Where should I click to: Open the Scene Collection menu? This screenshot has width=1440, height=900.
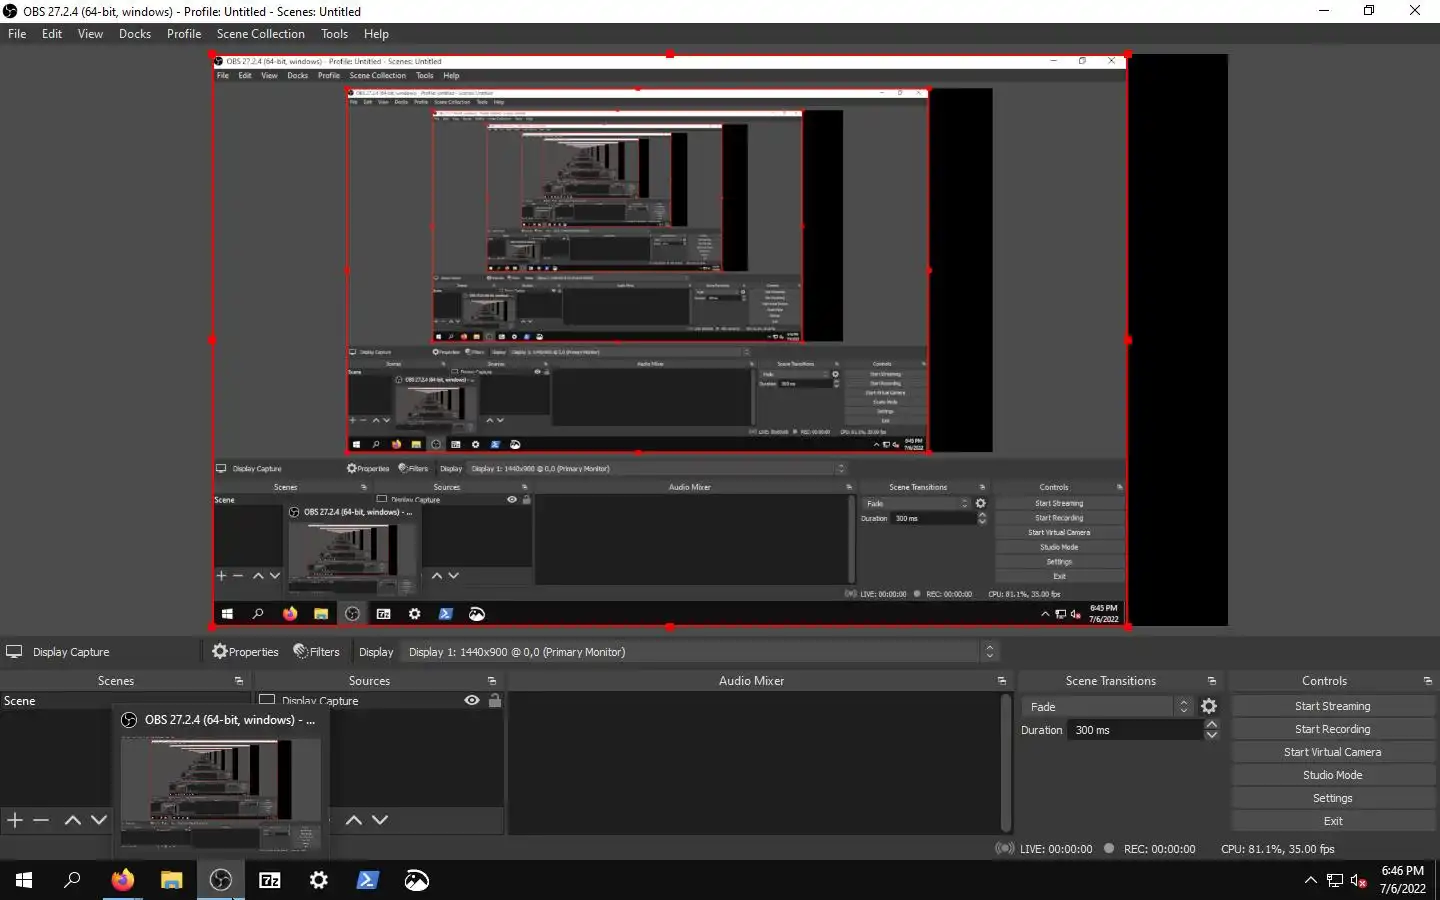click(261, 34)
